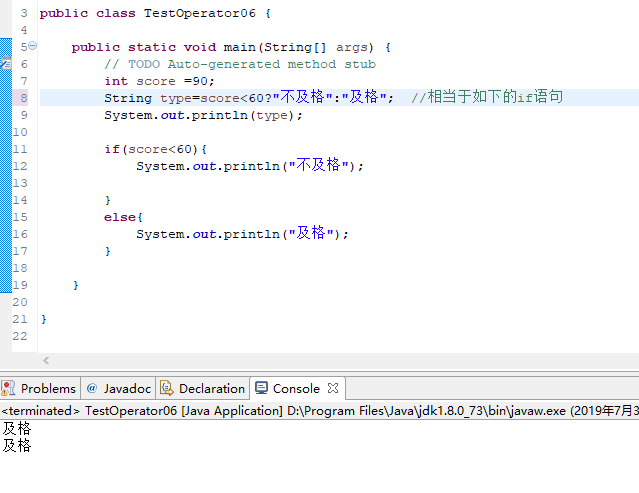Click the first '及格' console output line
The width and height of the screenshot is (639, 493).
tap(17, 429)
